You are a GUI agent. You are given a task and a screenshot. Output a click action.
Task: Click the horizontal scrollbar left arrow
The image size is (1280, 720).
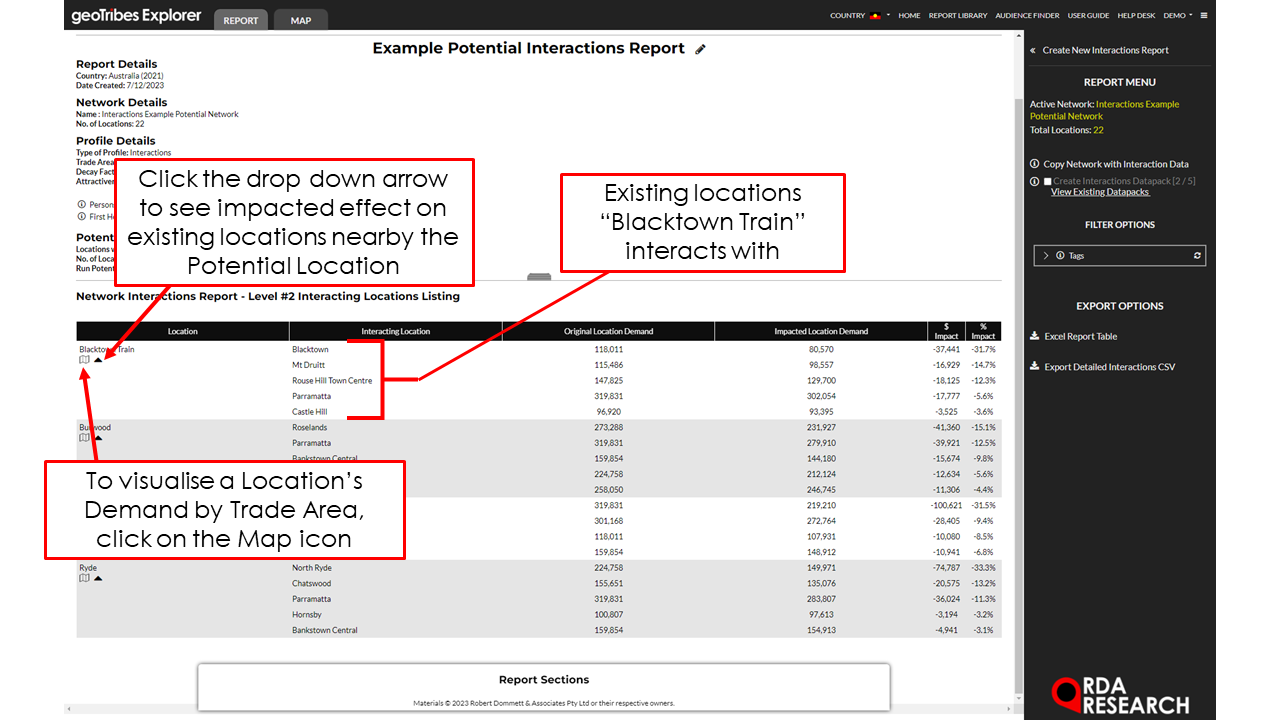click(70, 711)
